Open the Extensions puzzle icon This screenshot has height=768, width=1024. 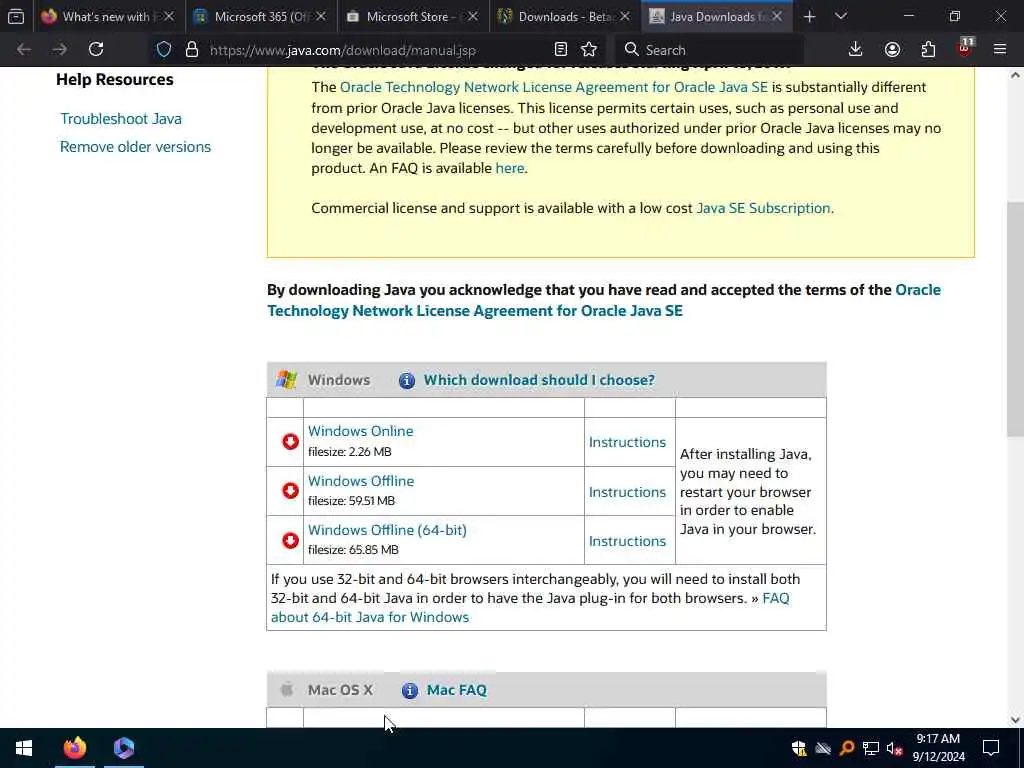pos(928,49)
